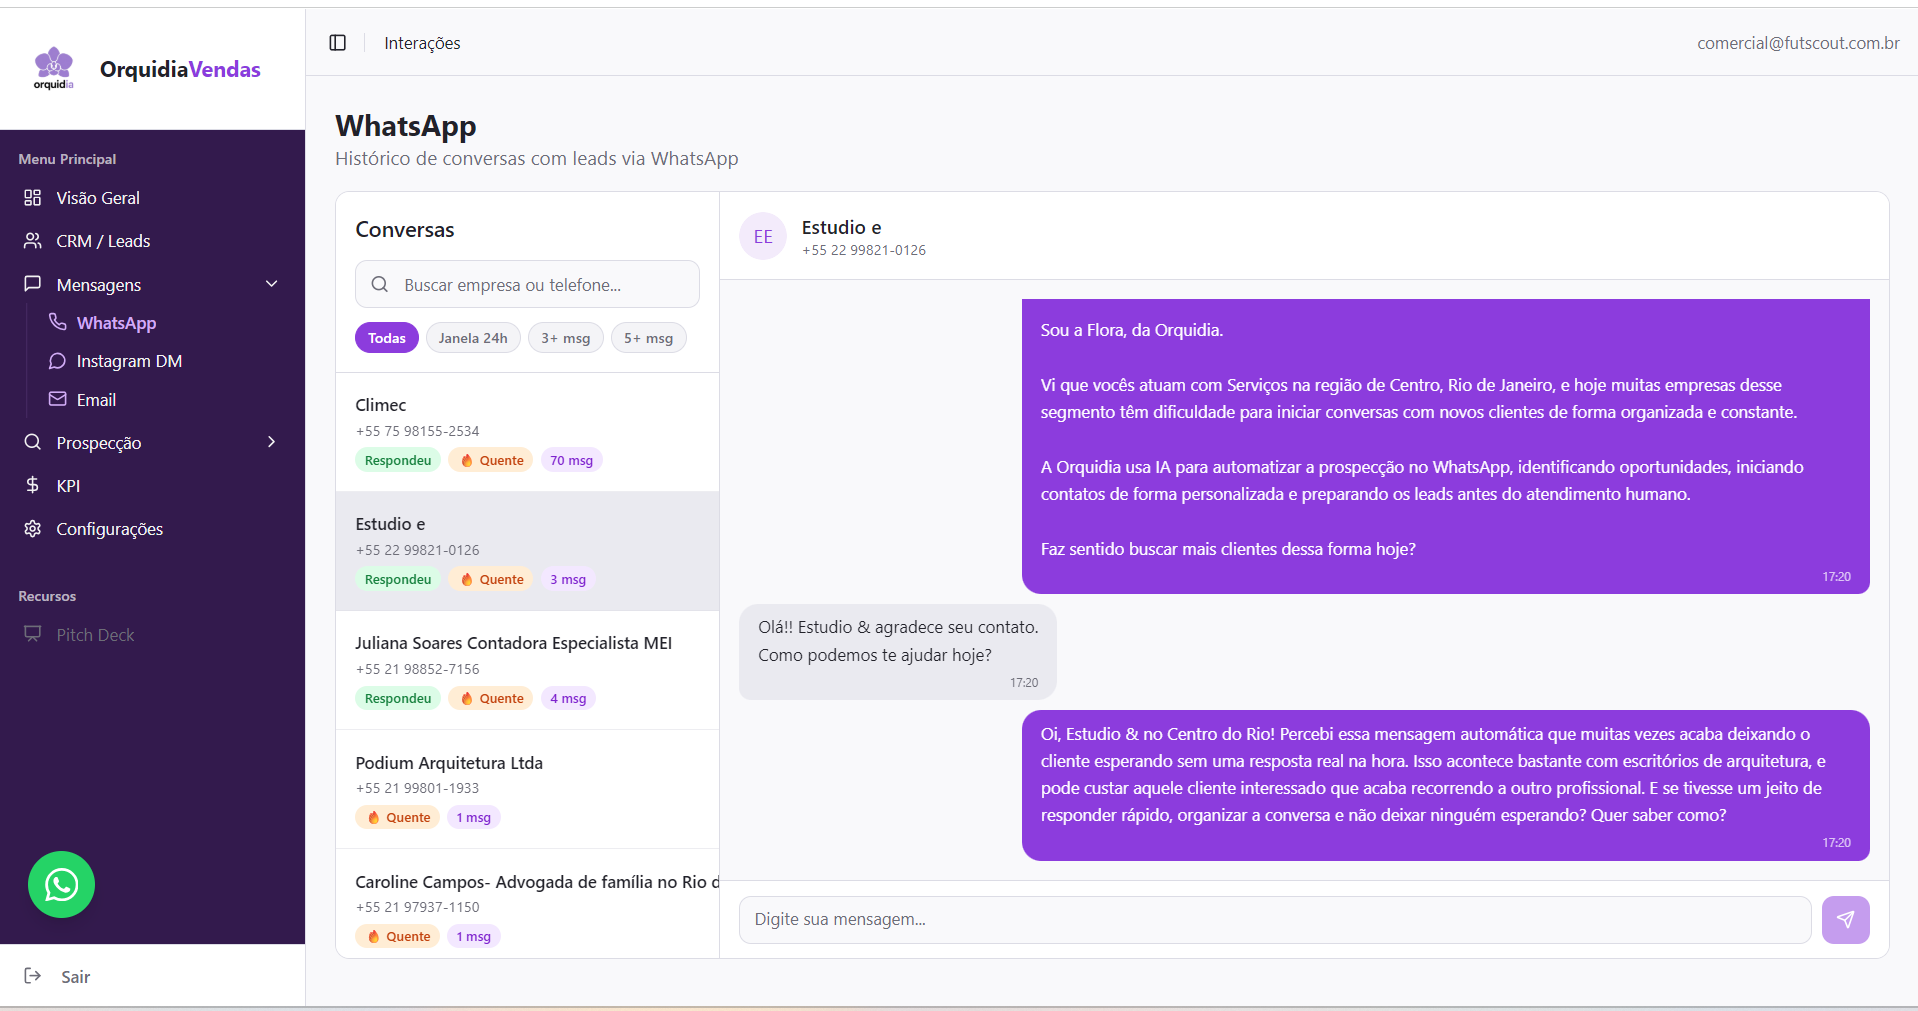The image size is (1918, 1011).
Task: Click the KPI dollar sign icon
Action: click(33, 485)
